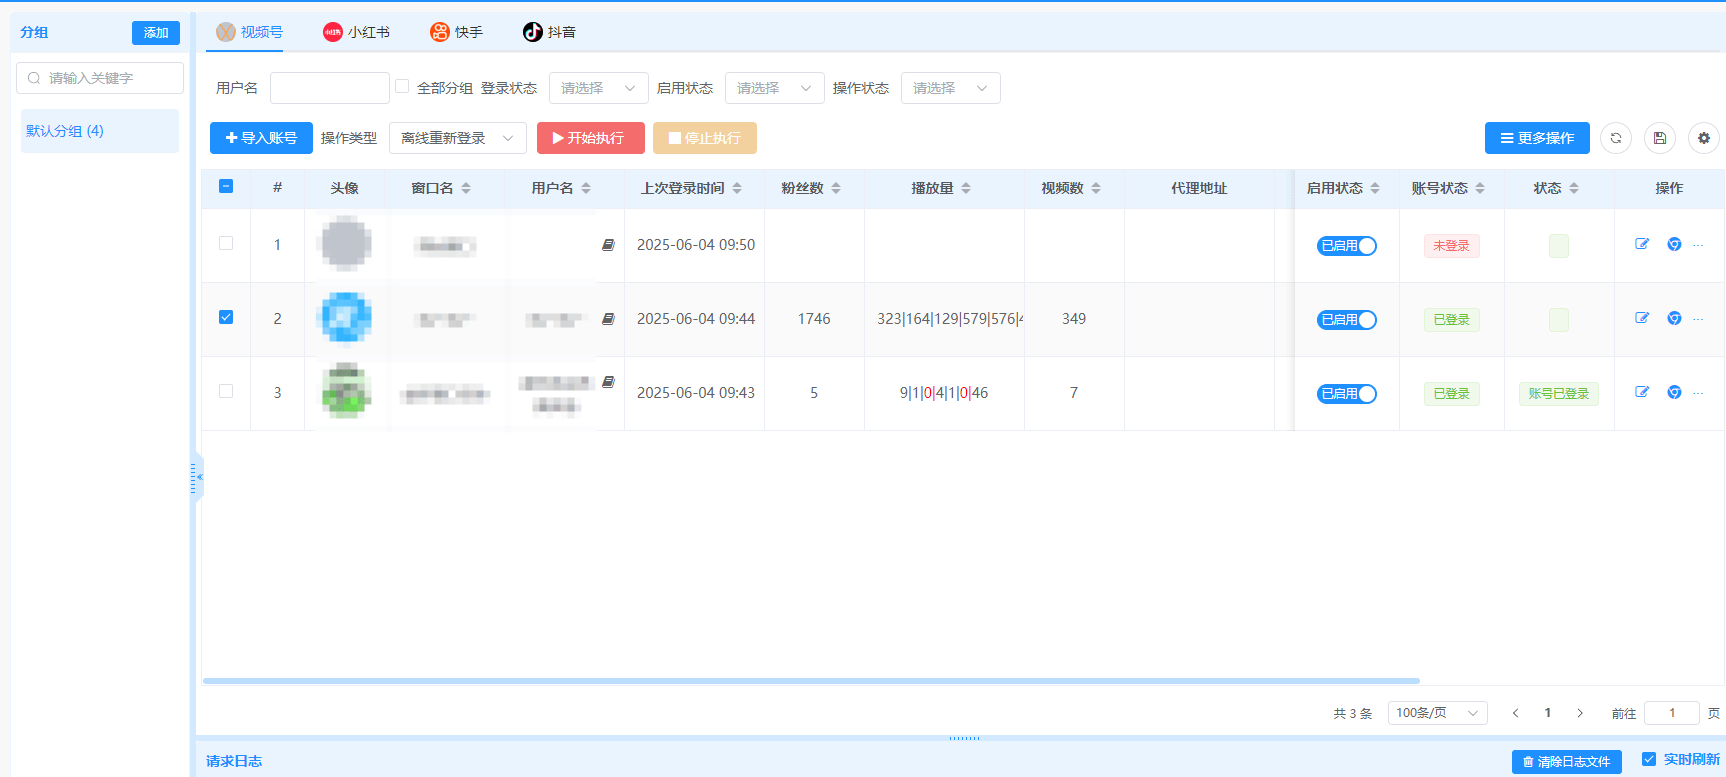The height and width of the screenshot is (777, 1726).
Task: Open the 100条/页 page size dropdown
Action: (x=1437, y=713)
